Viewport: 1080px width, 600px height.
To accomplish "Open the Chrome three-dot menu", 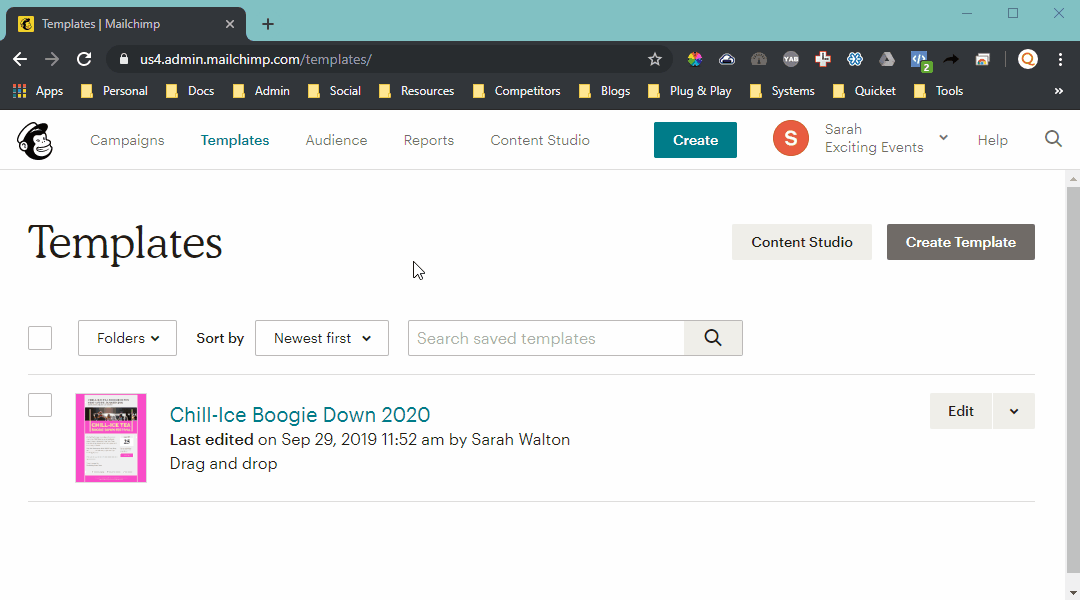I will [1060, 59].
